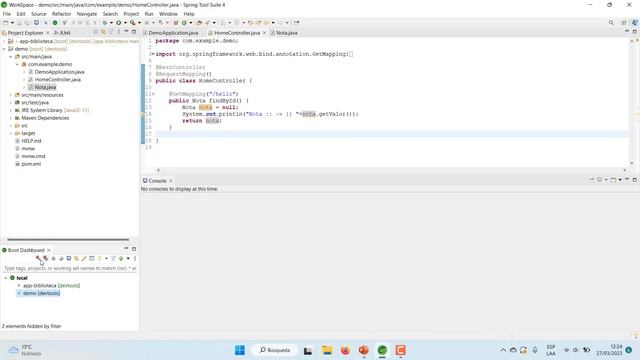The height and width of the screenshot is (360, 640).
Task: Open the Refactor menu
Action: [61, 14]
